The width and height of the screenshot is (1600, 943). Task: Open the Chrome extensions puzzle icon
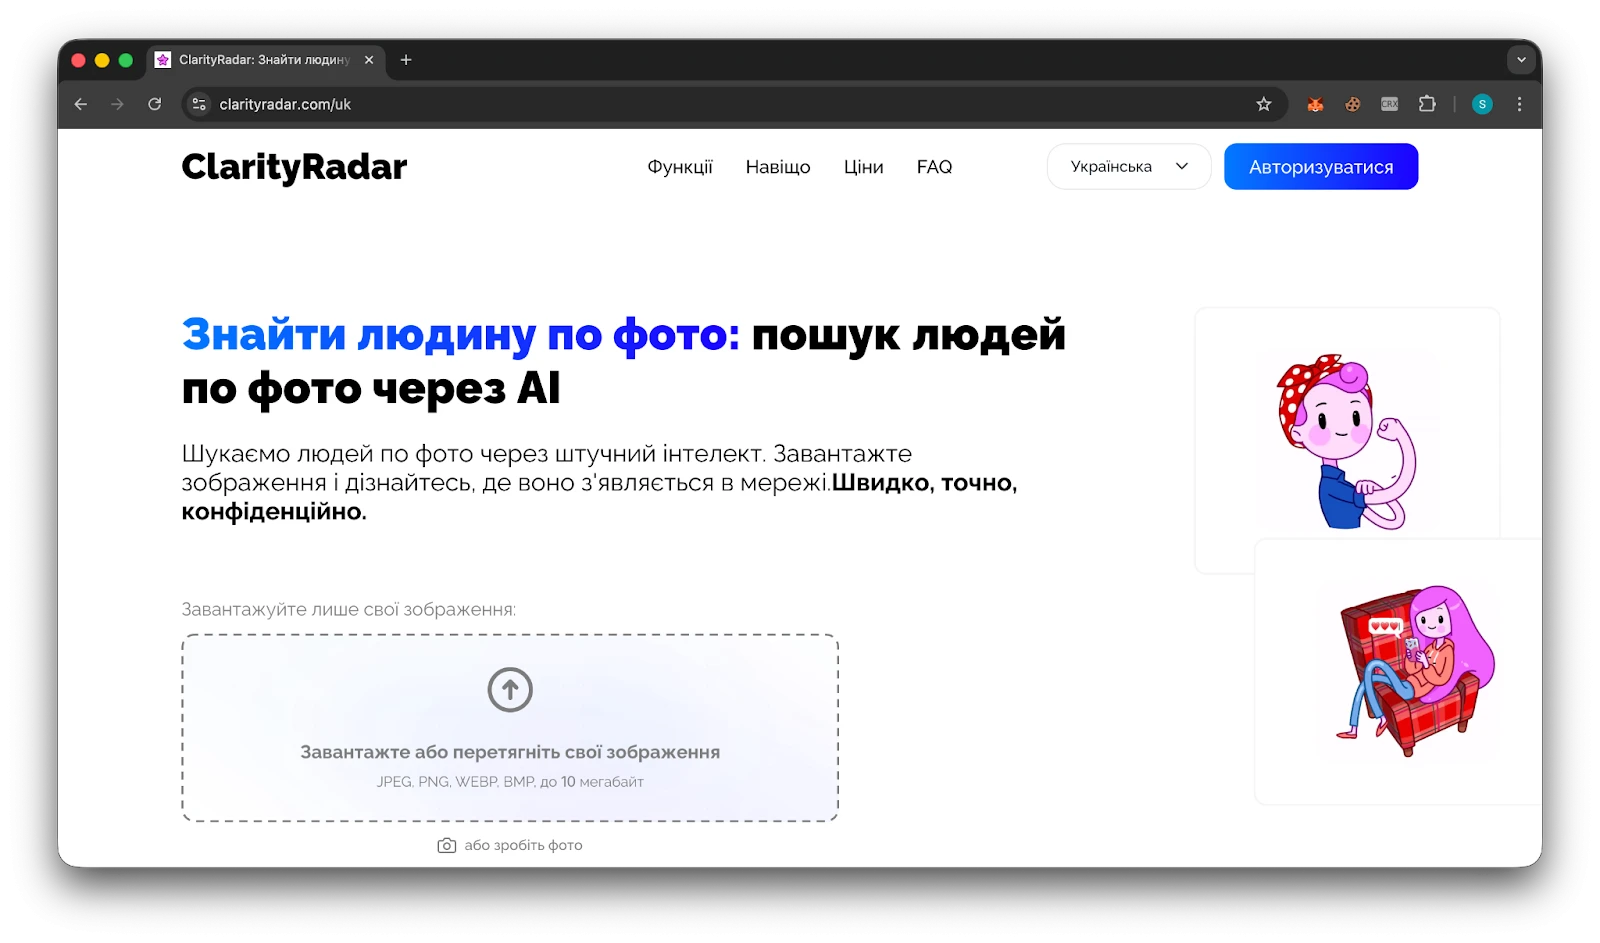pos(1427,103)
